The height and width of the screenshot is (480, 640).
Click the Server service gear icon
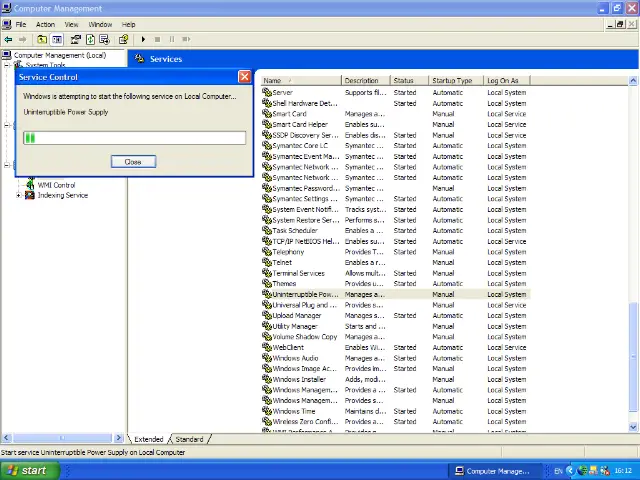[267, 92]
